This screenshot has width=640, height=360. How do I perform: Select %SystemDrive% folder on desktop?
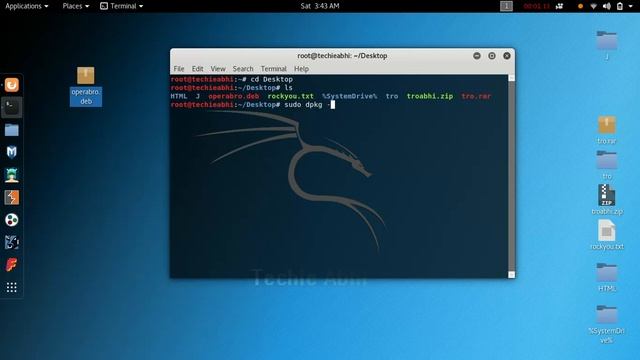[607, 324]
